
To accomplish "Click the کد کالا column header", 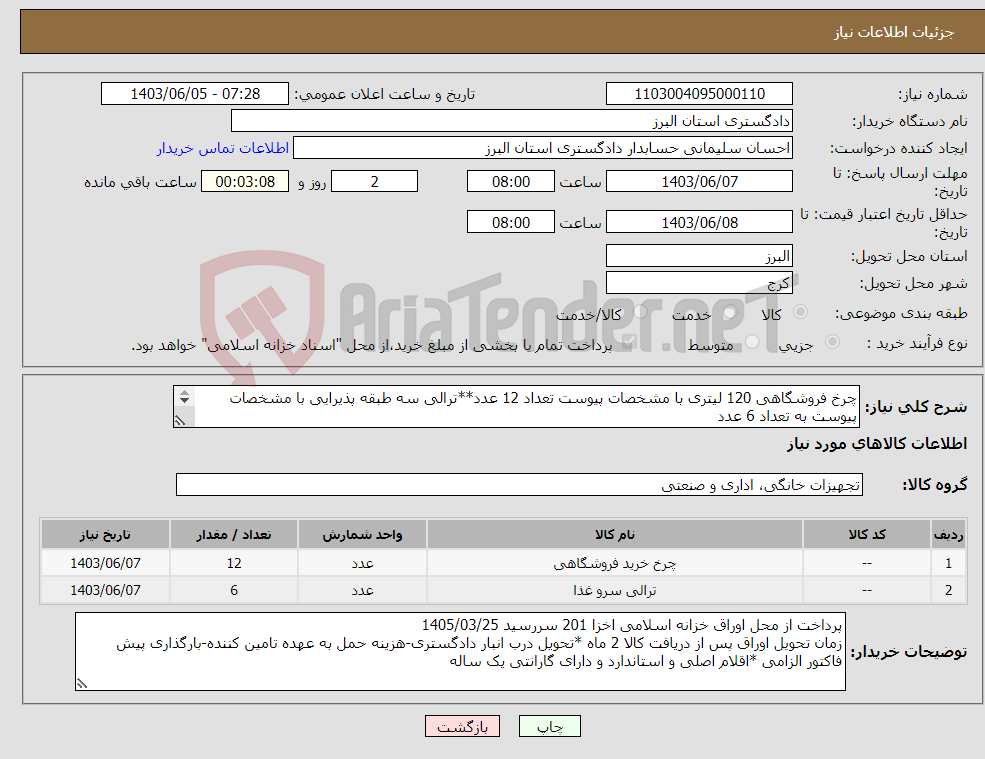I will click(867, 535).
